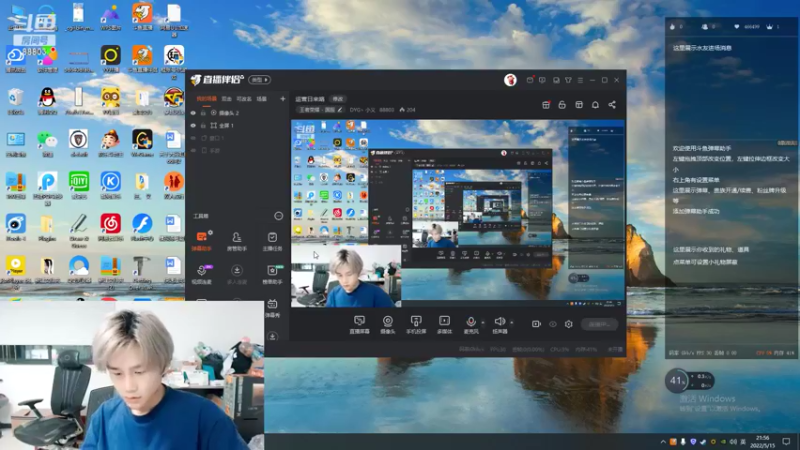Click the record icon beside the settings gear
800x450 pixels.
536,324
